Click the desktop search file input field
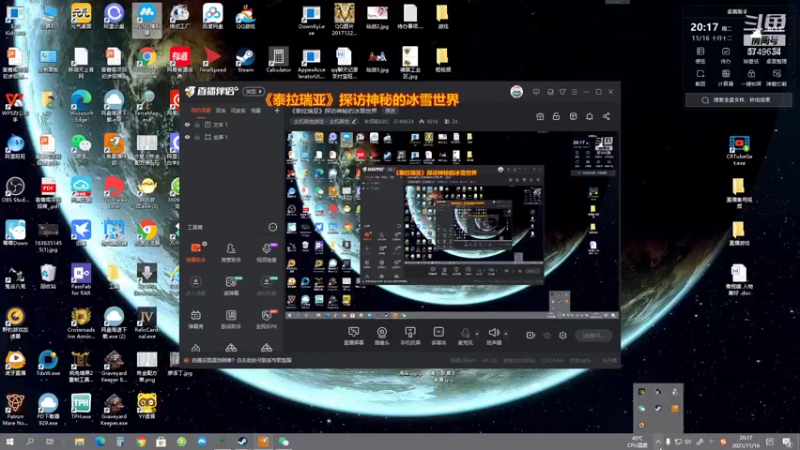Screen dimensions: 800x450 point(739,100)
